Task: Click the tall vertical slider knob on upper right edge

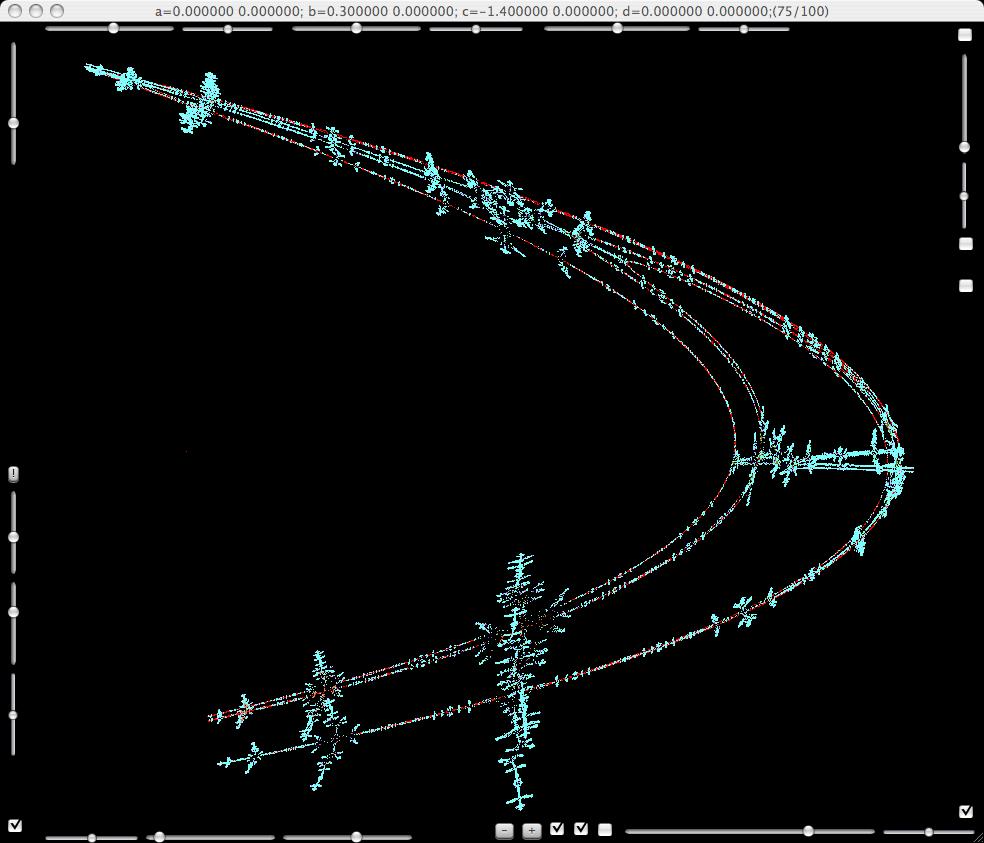Action: click(965, 147)
